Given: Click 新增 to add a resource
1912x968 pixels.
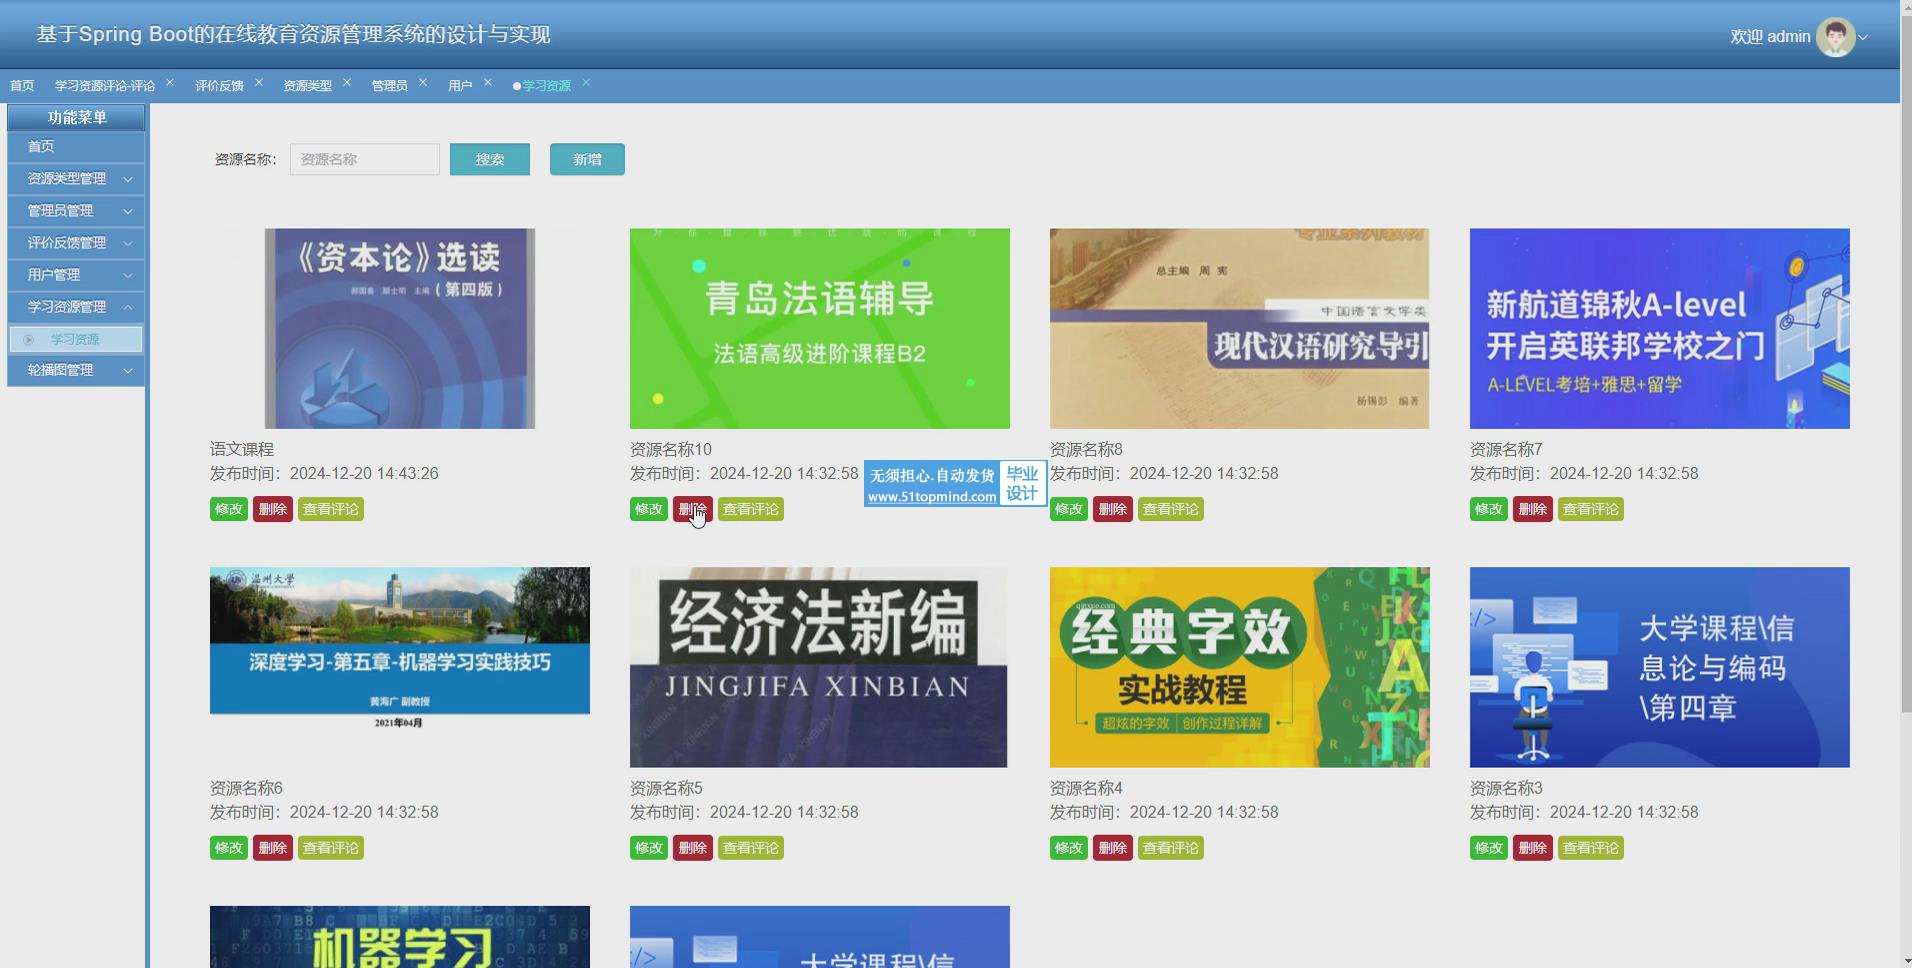Looking at the screenshot, I should point(587,160).
